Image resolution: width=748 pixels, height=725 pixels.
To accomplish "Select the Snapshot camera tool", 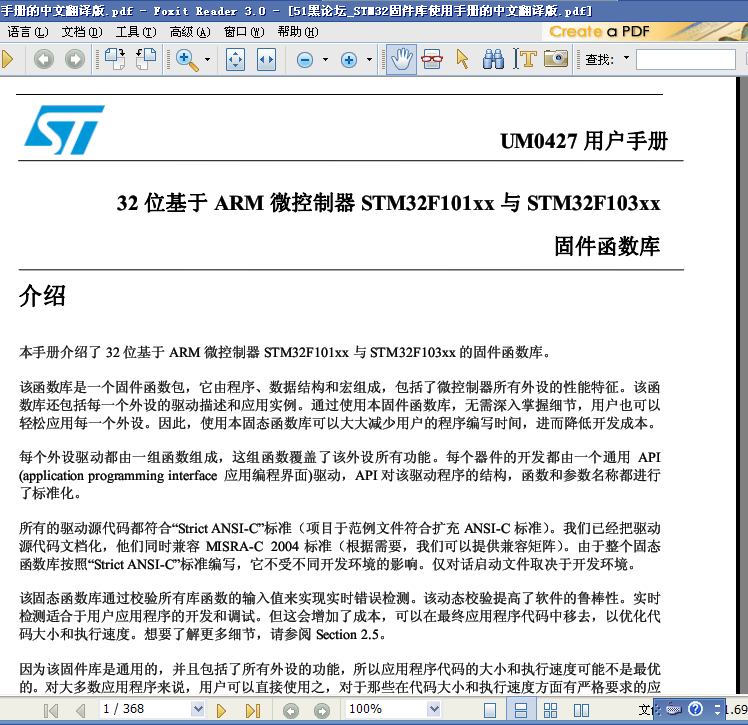I will tap(556, 59).
